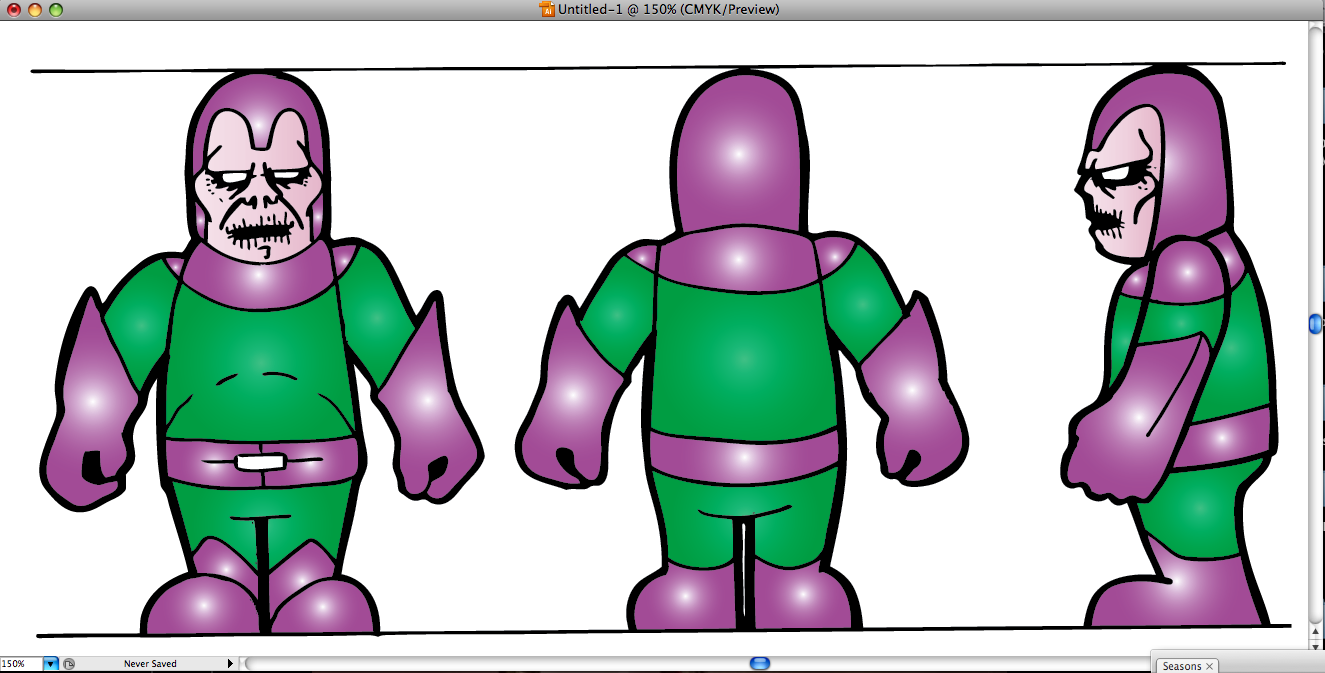Screen dimensions: 1325x673
Task: Click the 'Untitled-1 @ 150% (CMYK/Preview)' title
Action: (x=669, y=10)
